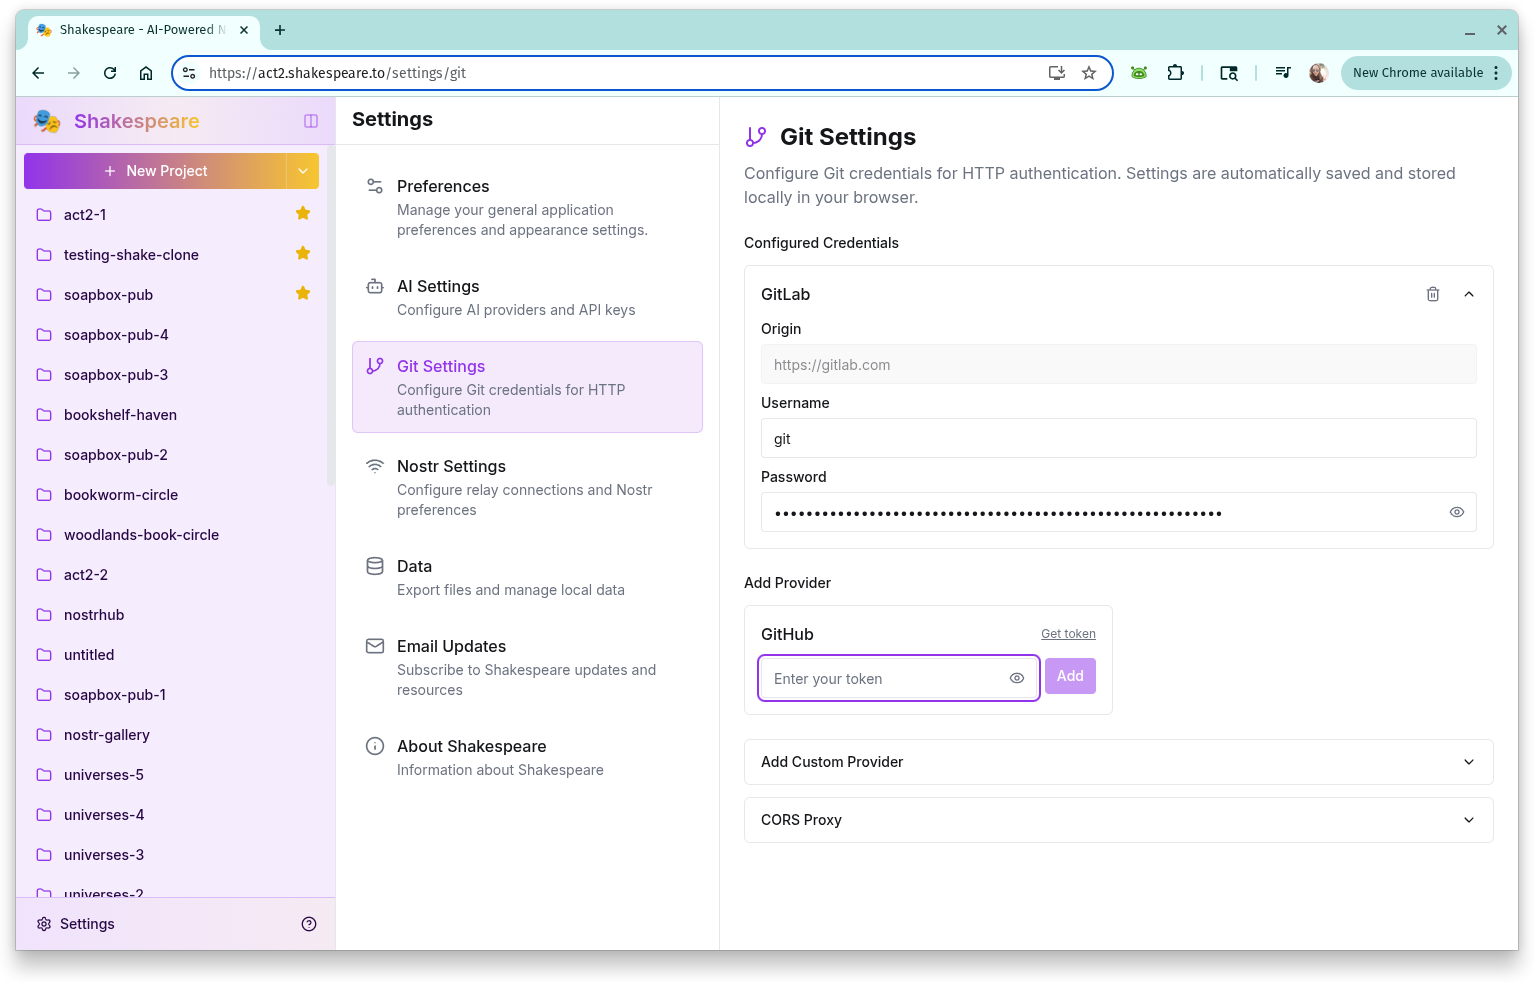Expand the CORS Proxy section
This screenshot has height=982, width=1534.
click(x=1469, y=819)
